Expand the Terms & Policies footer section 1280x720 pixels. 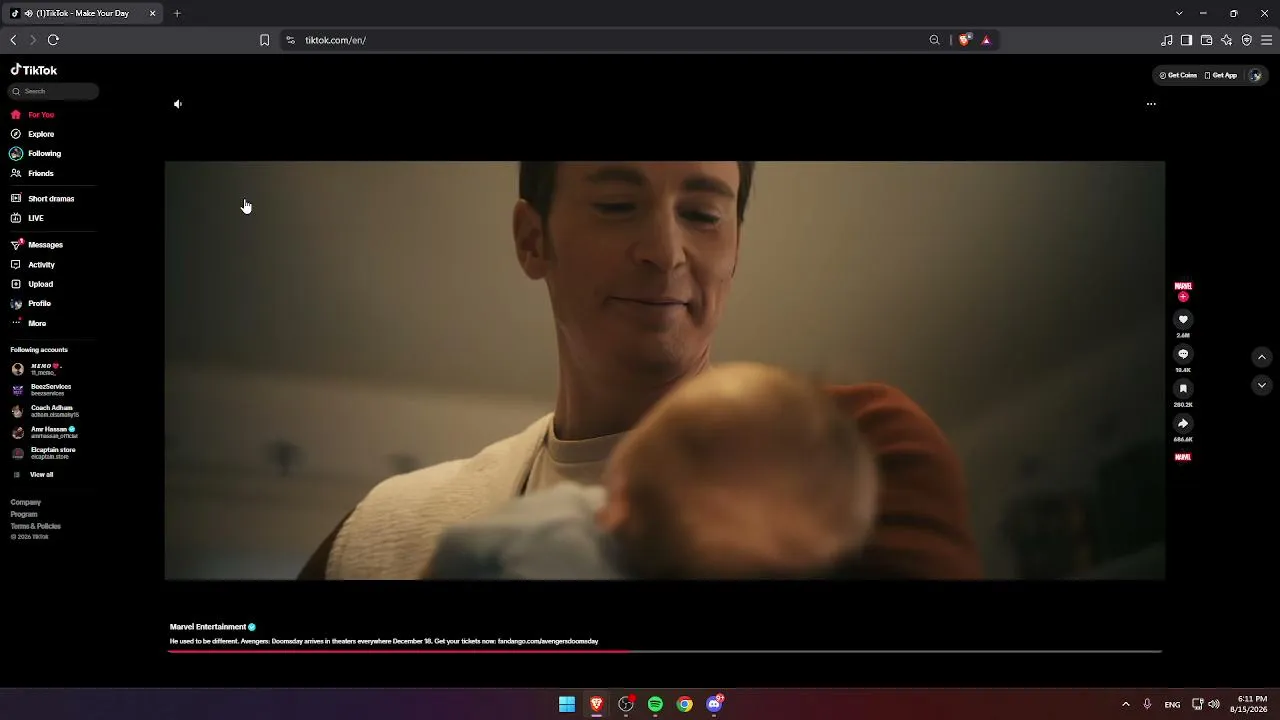tap(36, 526)
